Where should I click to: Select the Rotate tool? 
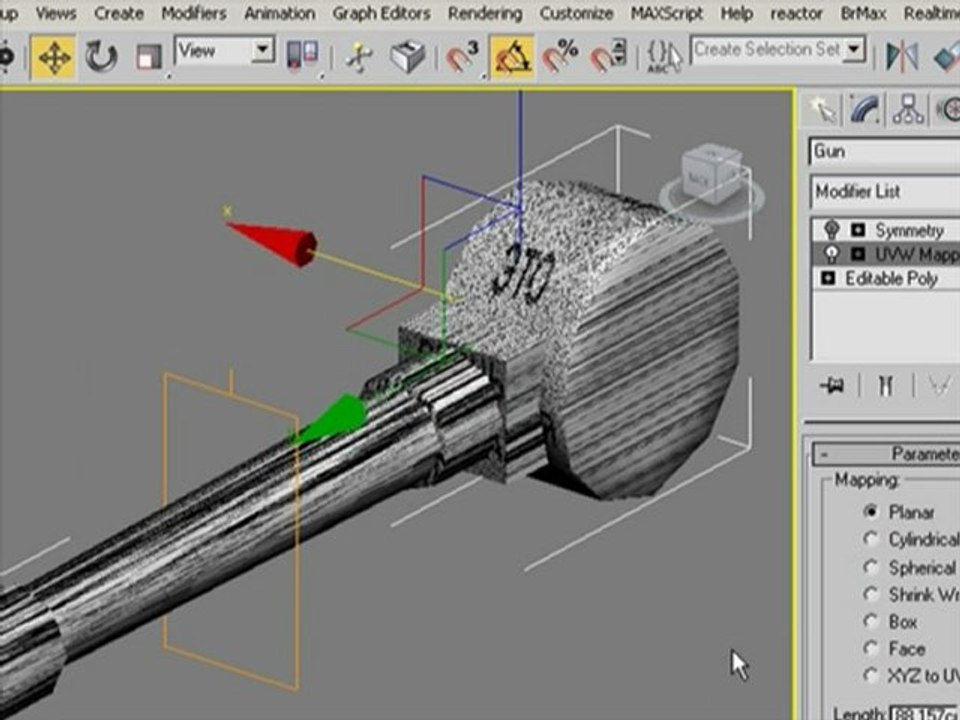pyautogui.click(x=101, y=58)
